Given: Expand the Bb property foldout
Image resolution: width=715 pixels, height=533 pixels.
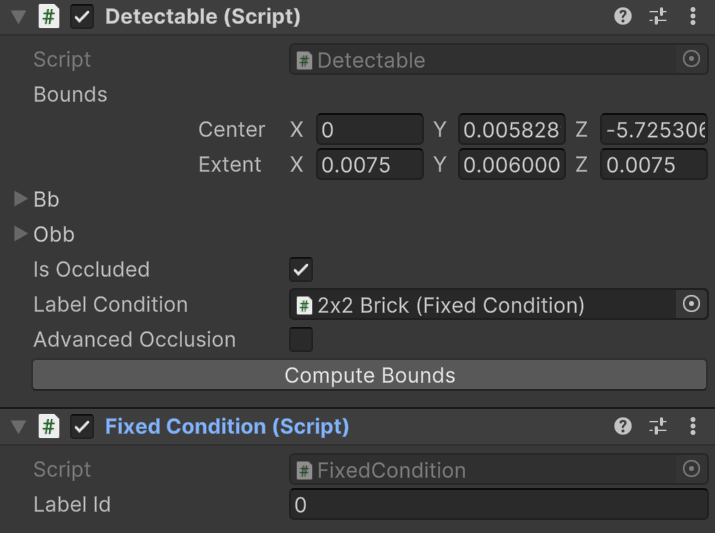Looking at the screenshot, I should (x=21, y=200).
